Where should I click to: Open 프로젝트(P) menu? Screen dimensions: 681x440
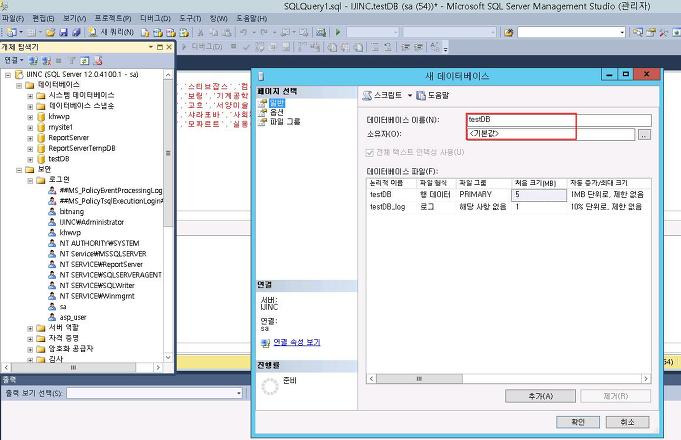[113, 19]
